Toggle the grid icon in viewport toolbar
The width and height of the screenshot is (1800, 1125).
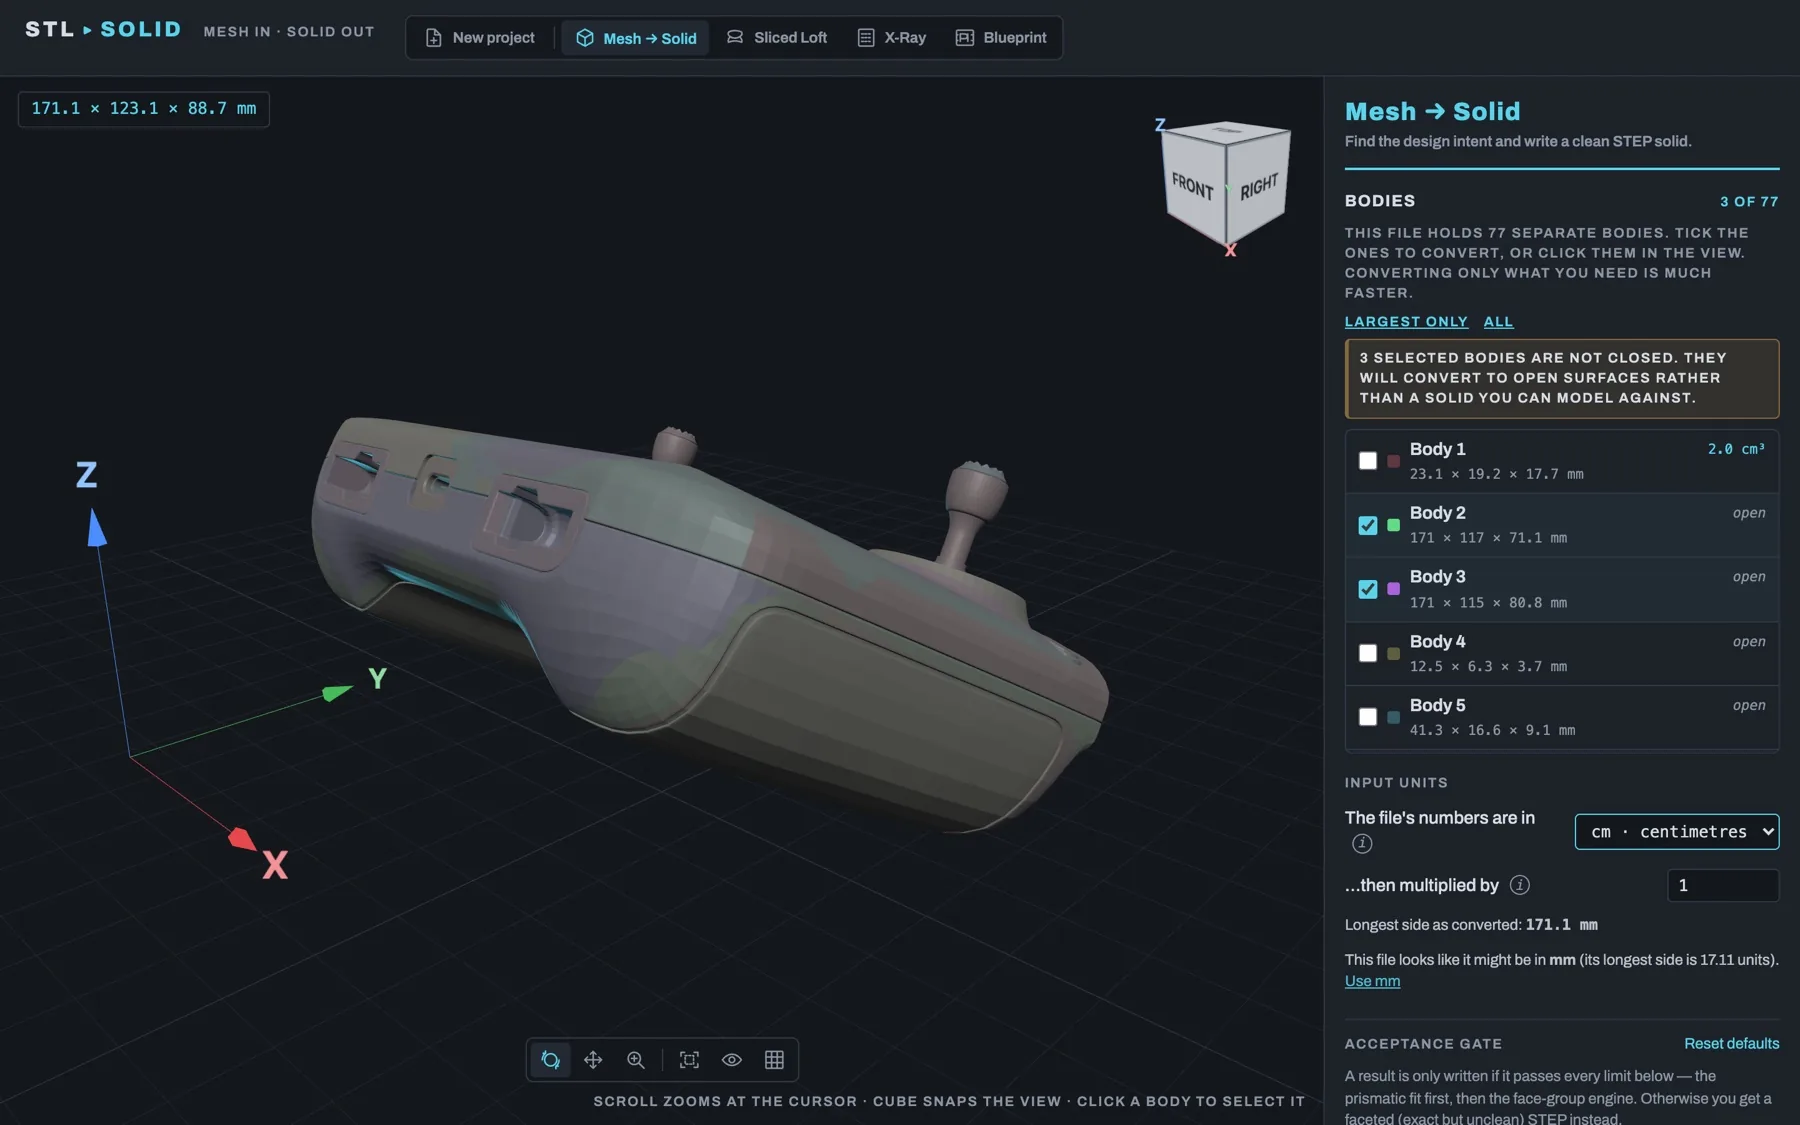[774, 1060]
